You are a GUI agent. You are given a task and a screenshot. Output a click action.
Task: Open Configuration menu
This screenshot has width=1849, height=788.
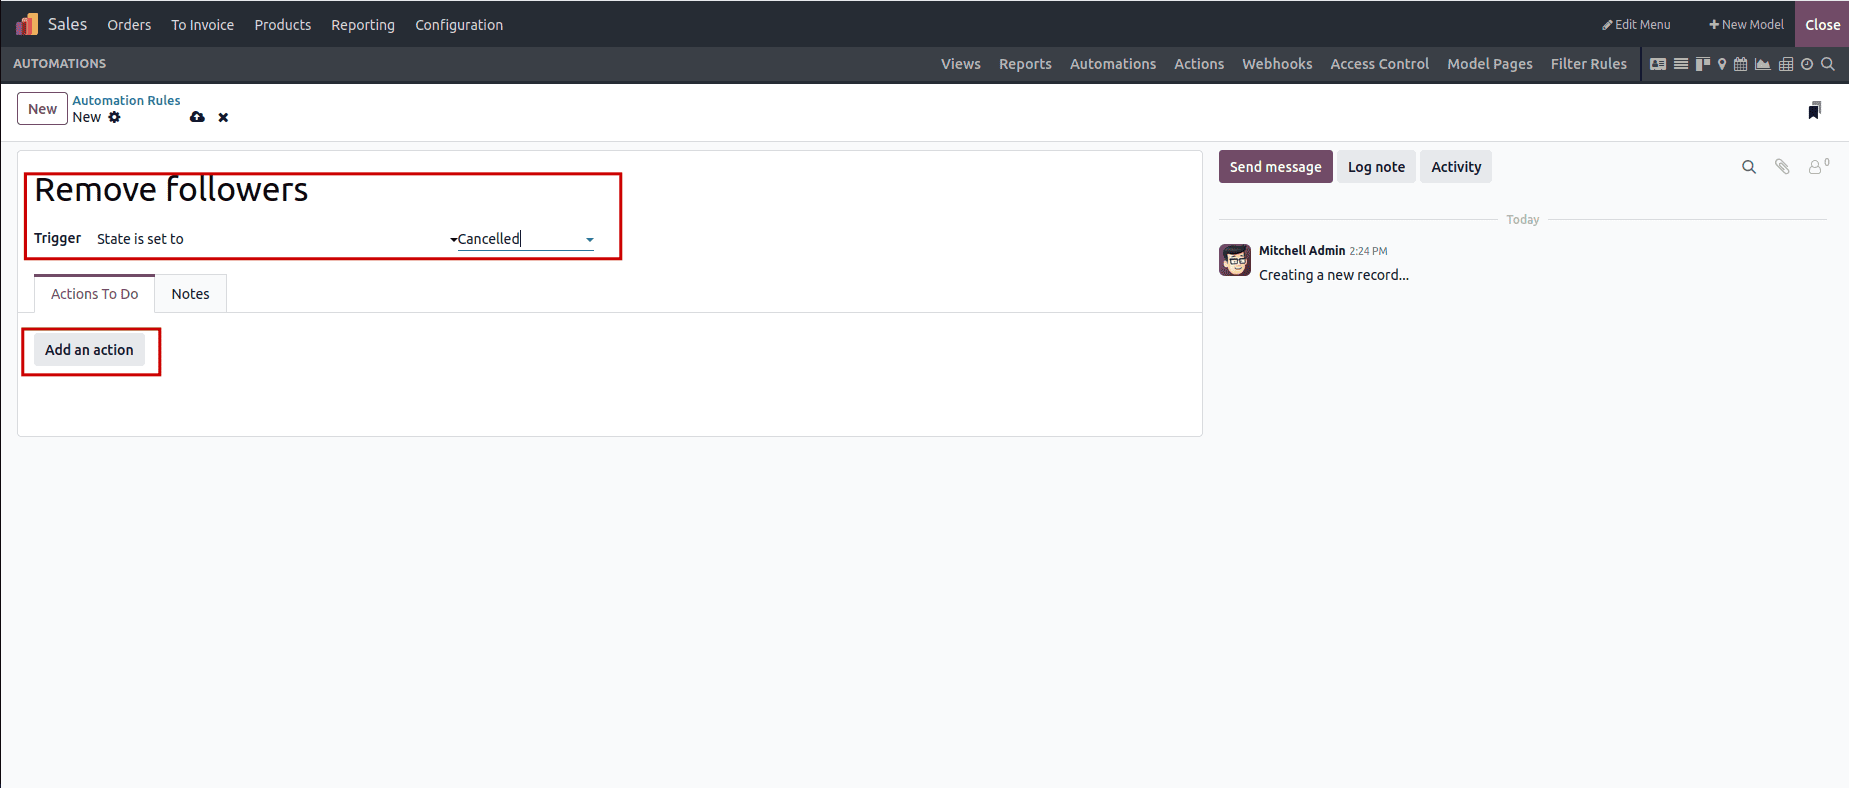pos(459,25)
